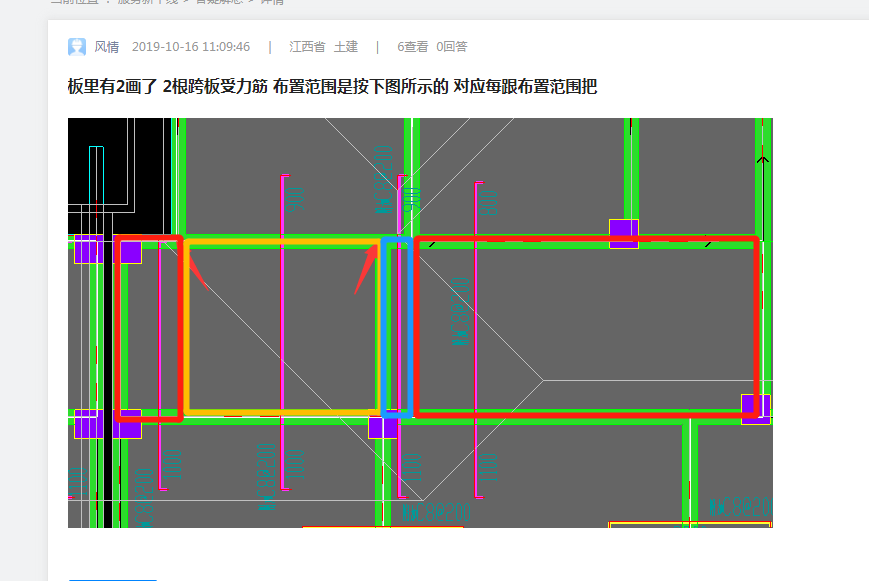Click the 0回答 answer count
This screenshot has width=869, height=581.
[x=452, y=47]
